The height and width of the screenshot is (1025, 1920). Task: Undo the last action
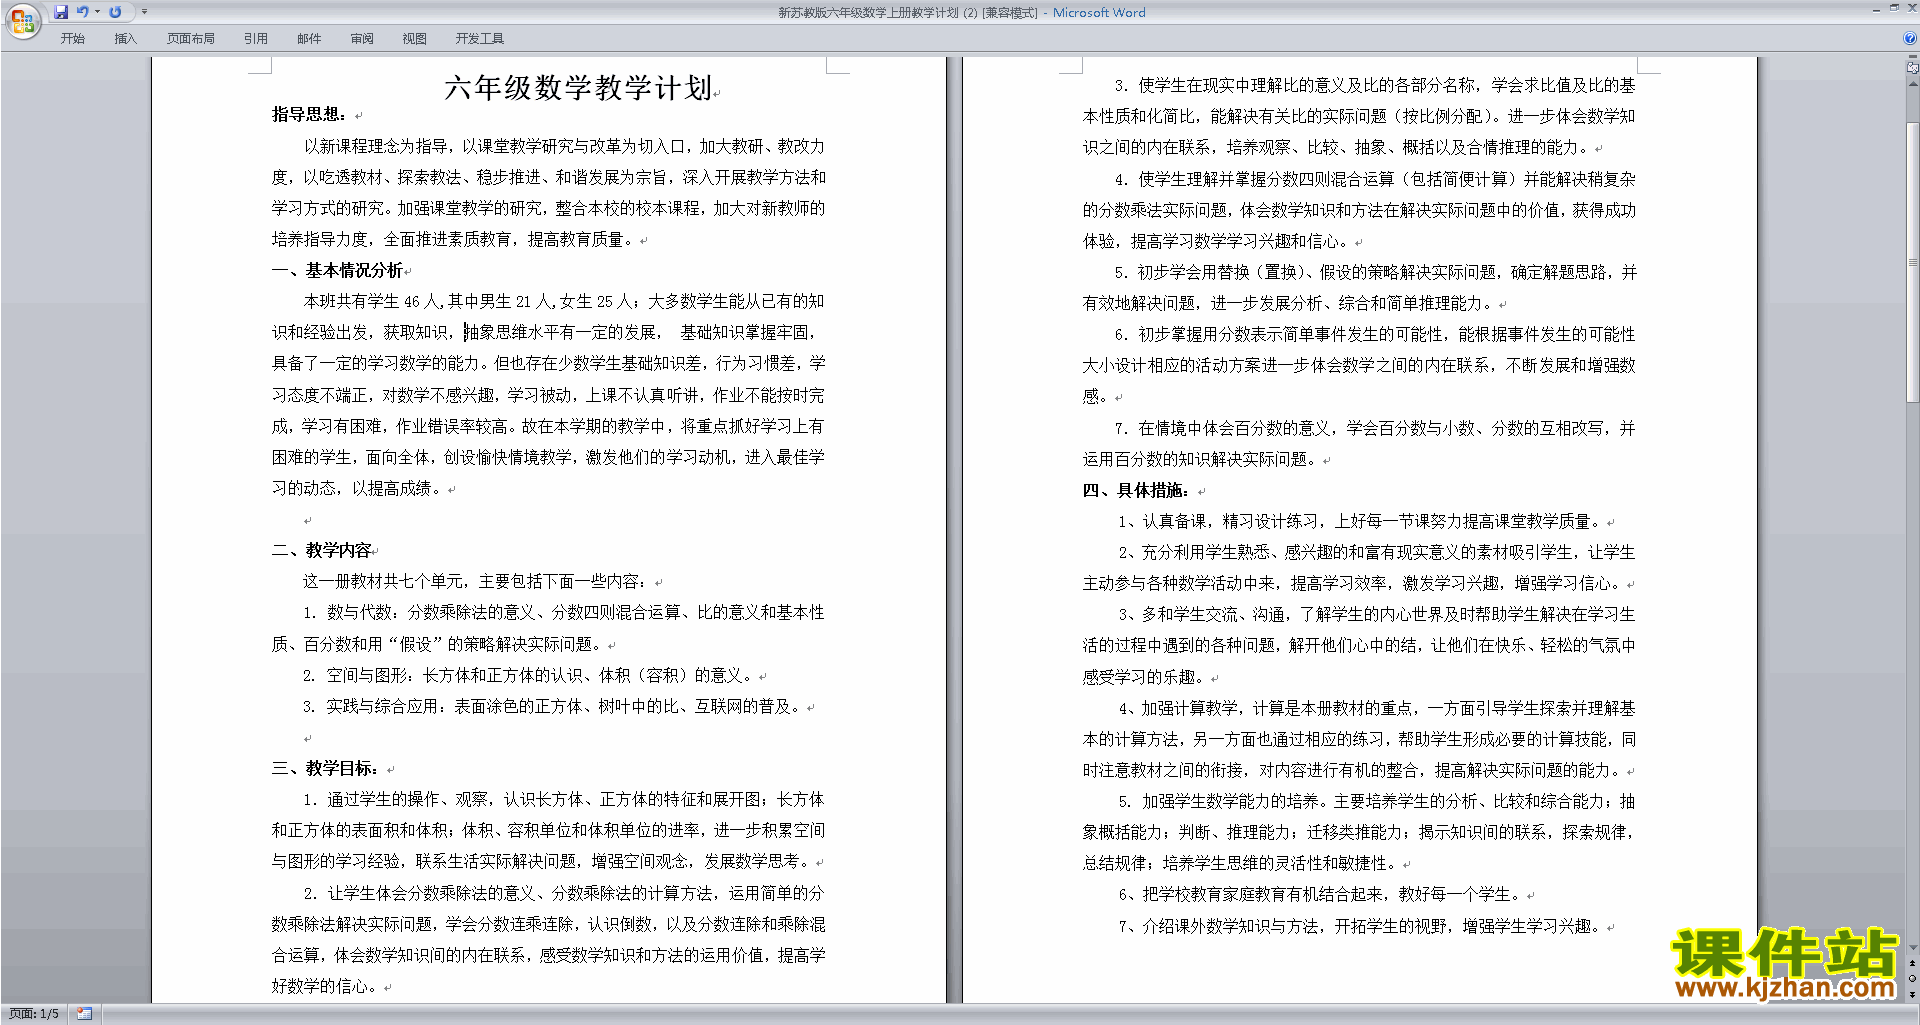pyautogui.click(x=83, y=12)
